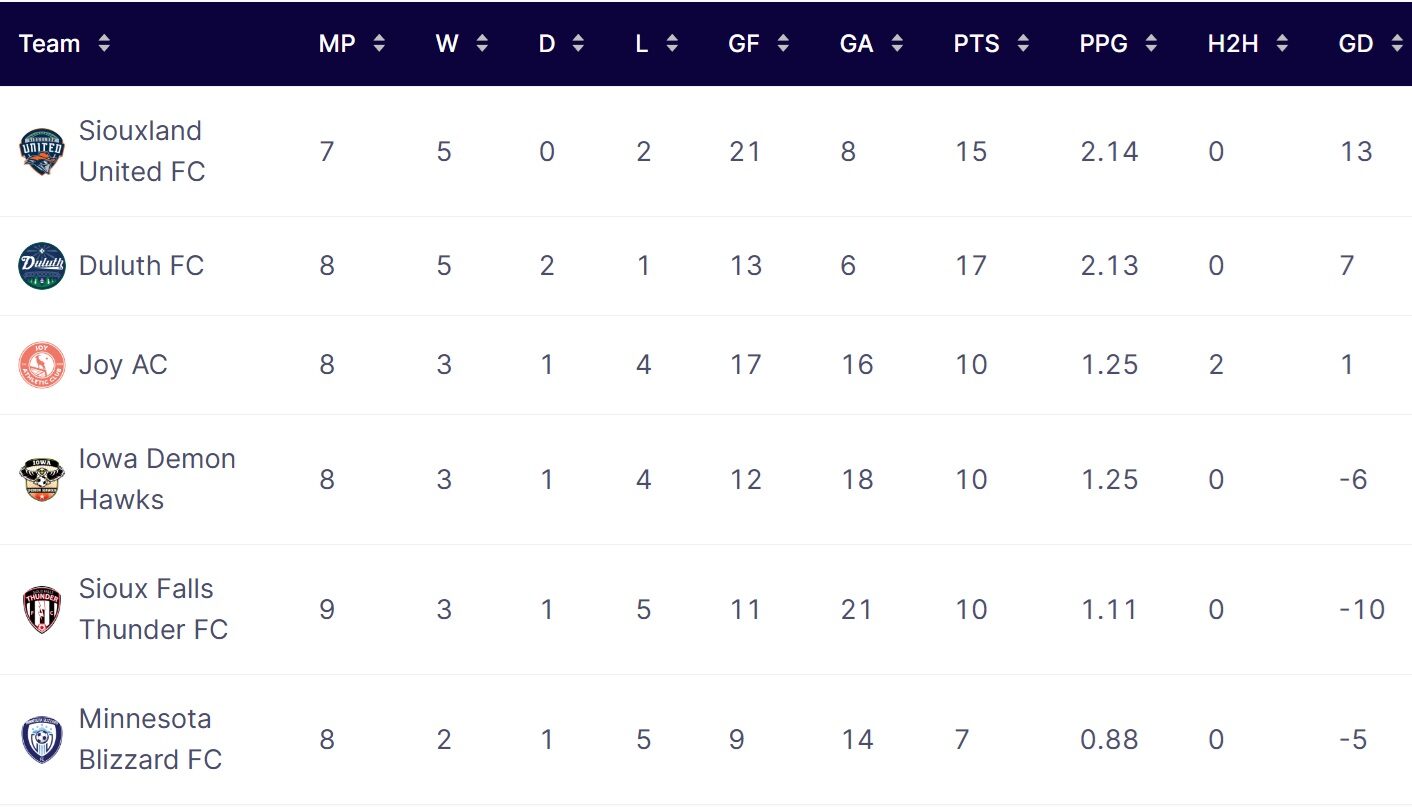Sort table by the Team column arrows
The image size is (1412, 807).
click(x=104, y=44)
